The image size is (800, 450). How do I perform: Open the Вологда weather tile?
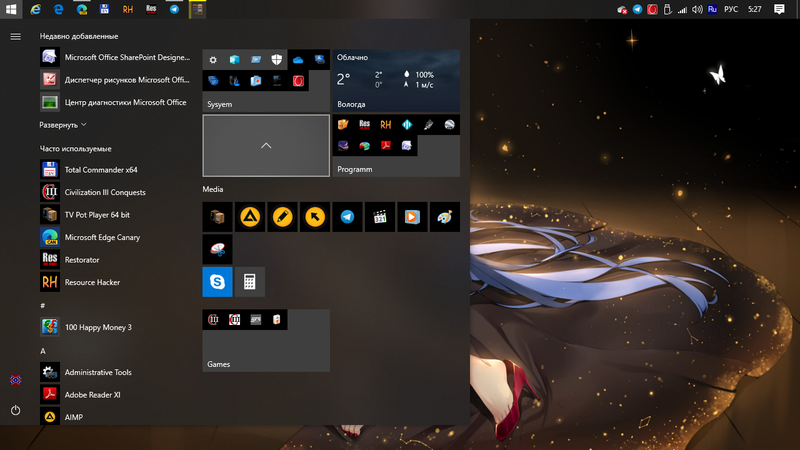click(x=396, y=81)
